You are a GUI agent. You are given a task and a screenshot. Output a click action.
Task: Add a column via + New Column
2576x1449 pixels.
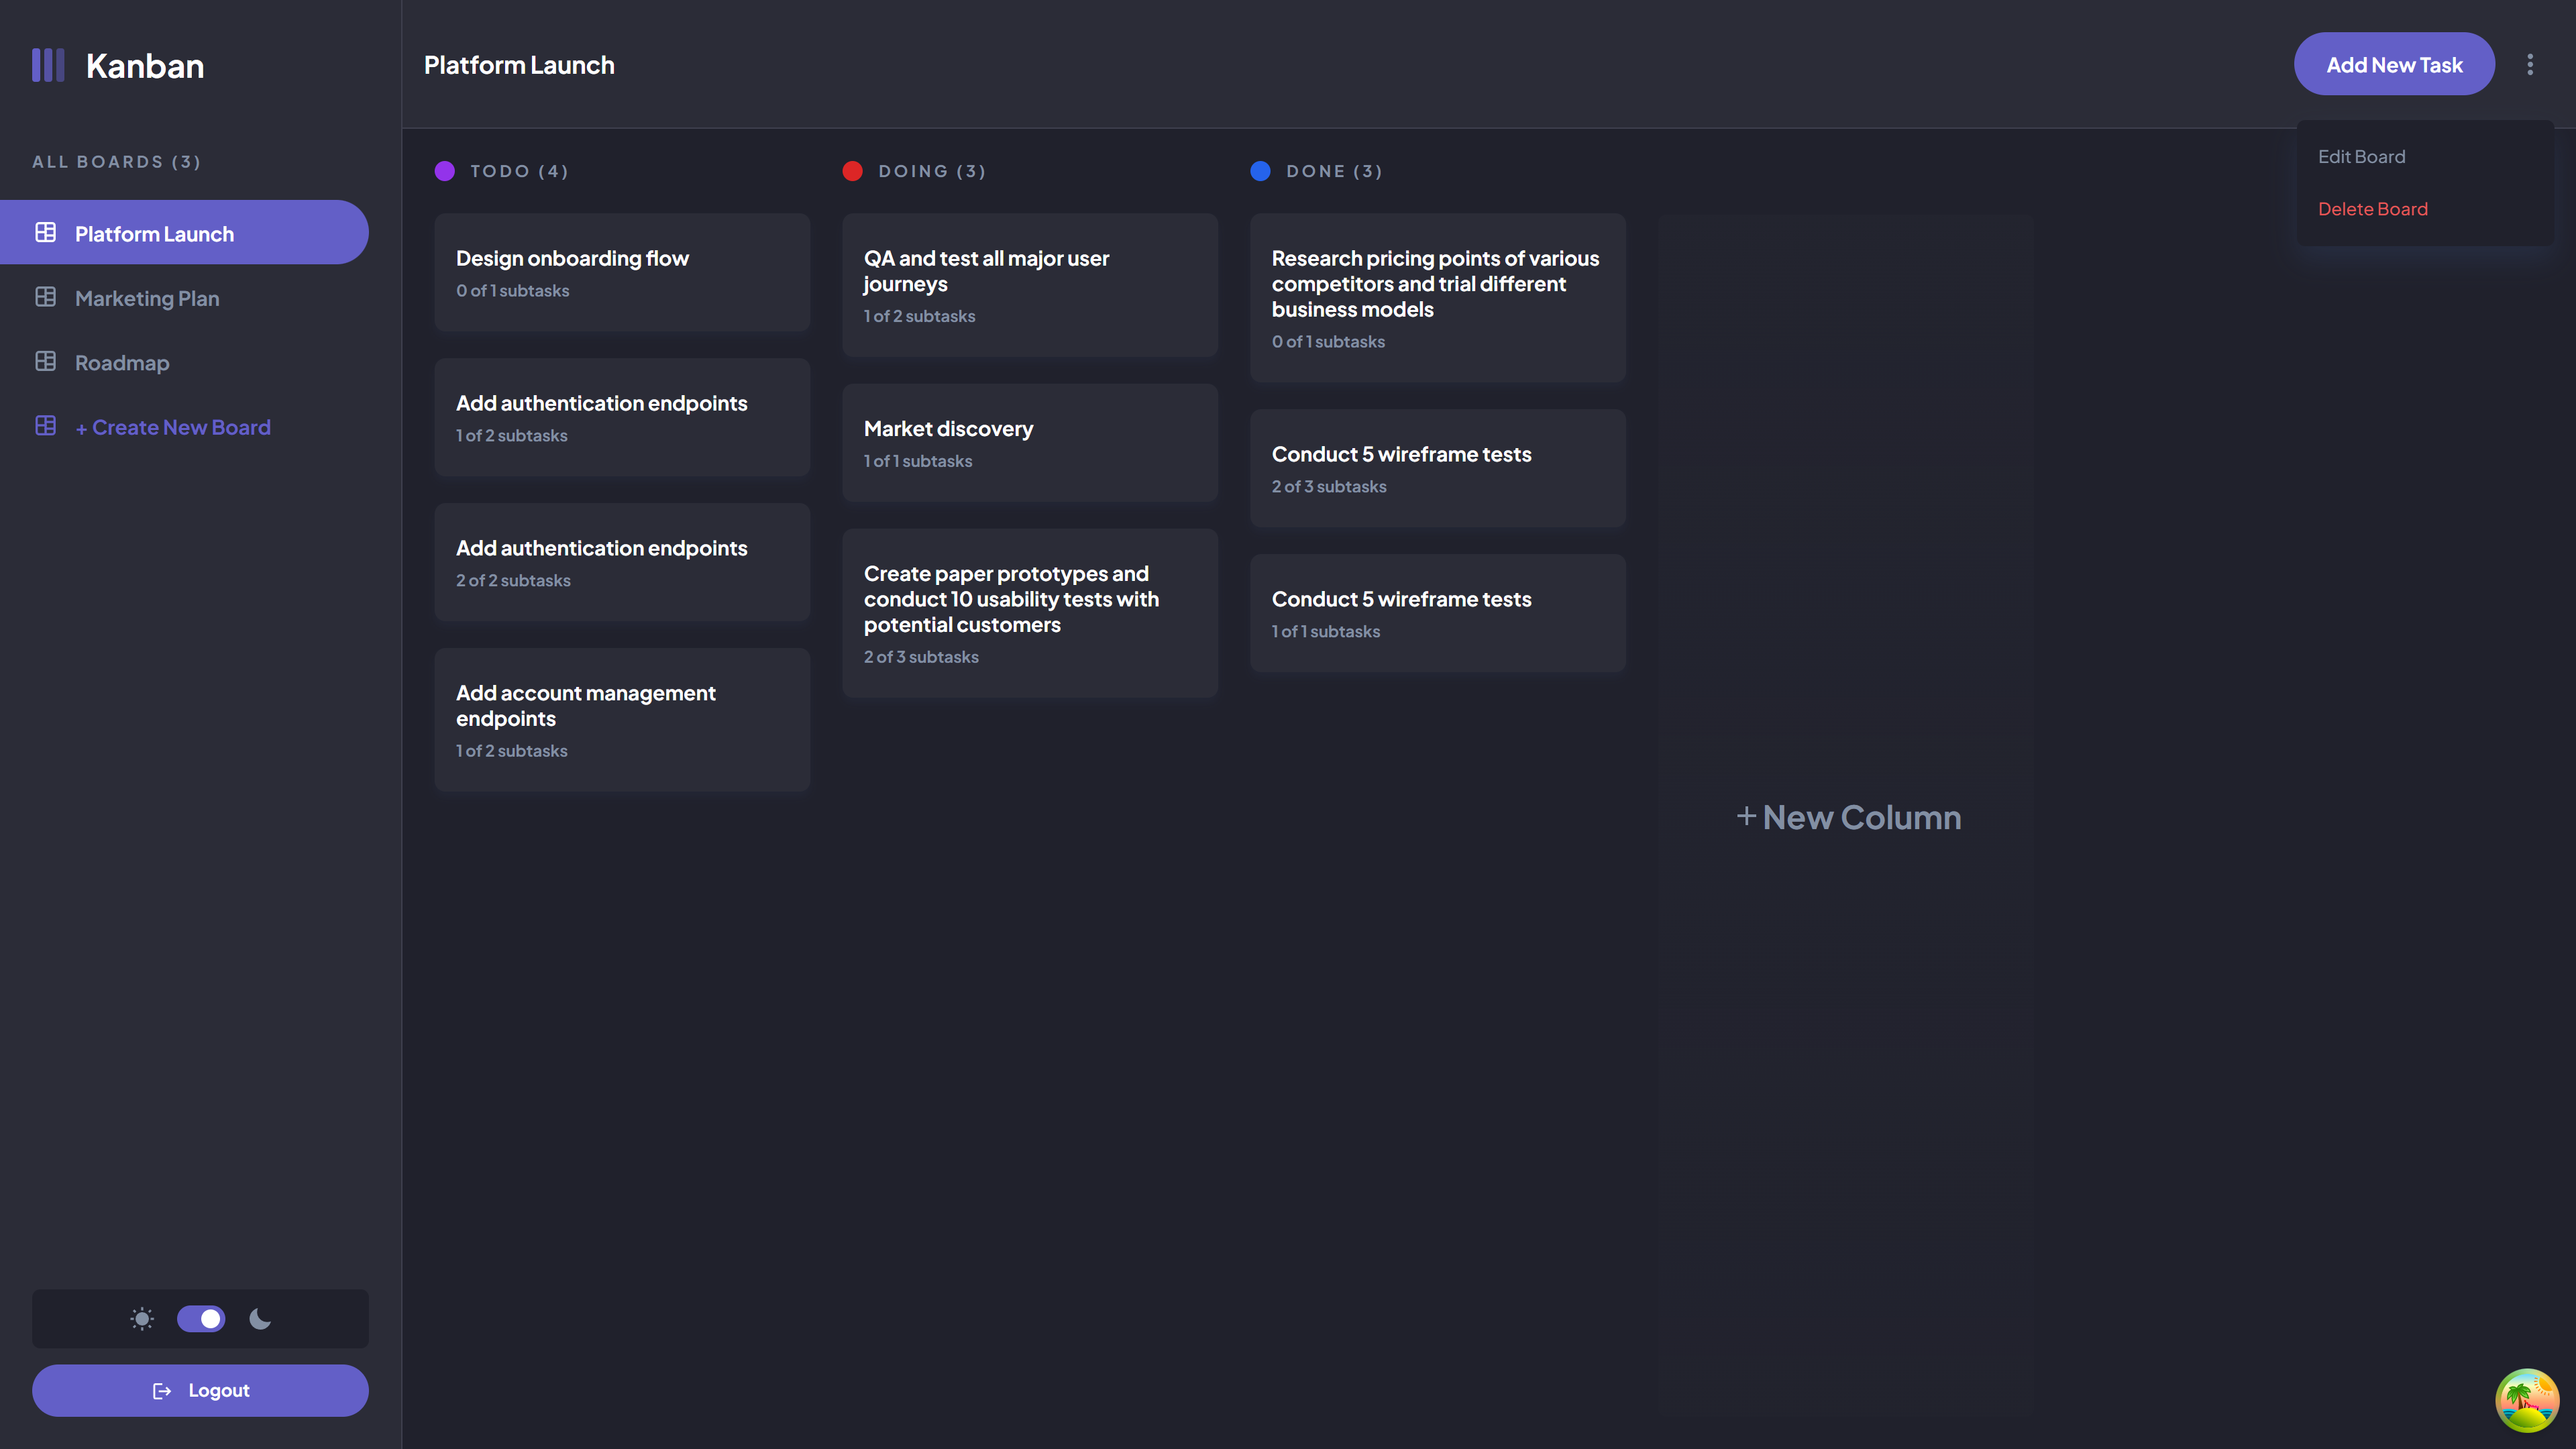pos(1848,817)
